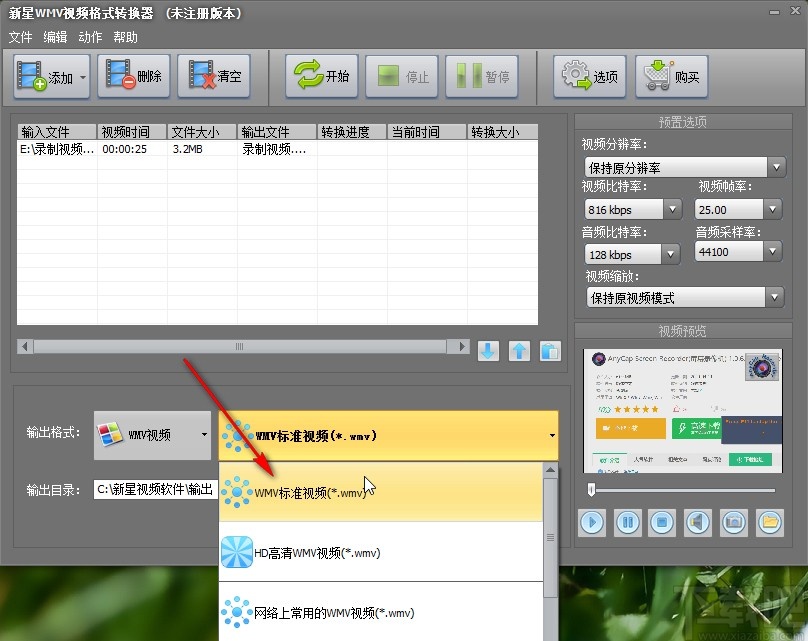This screenshot has width=808, height=641.
Task: Expand the 音频比特率 128 kbps dropdown
Action: [x=670, y=254]
